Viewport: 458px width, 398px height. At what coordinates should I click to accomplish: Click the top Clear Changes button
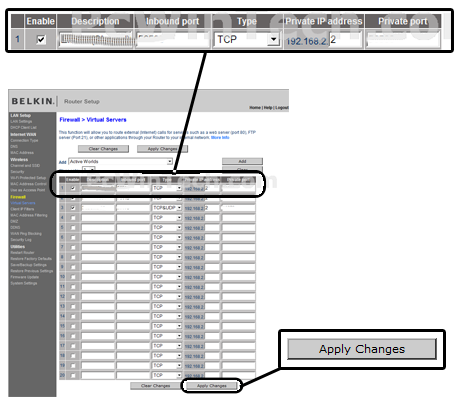103,149
